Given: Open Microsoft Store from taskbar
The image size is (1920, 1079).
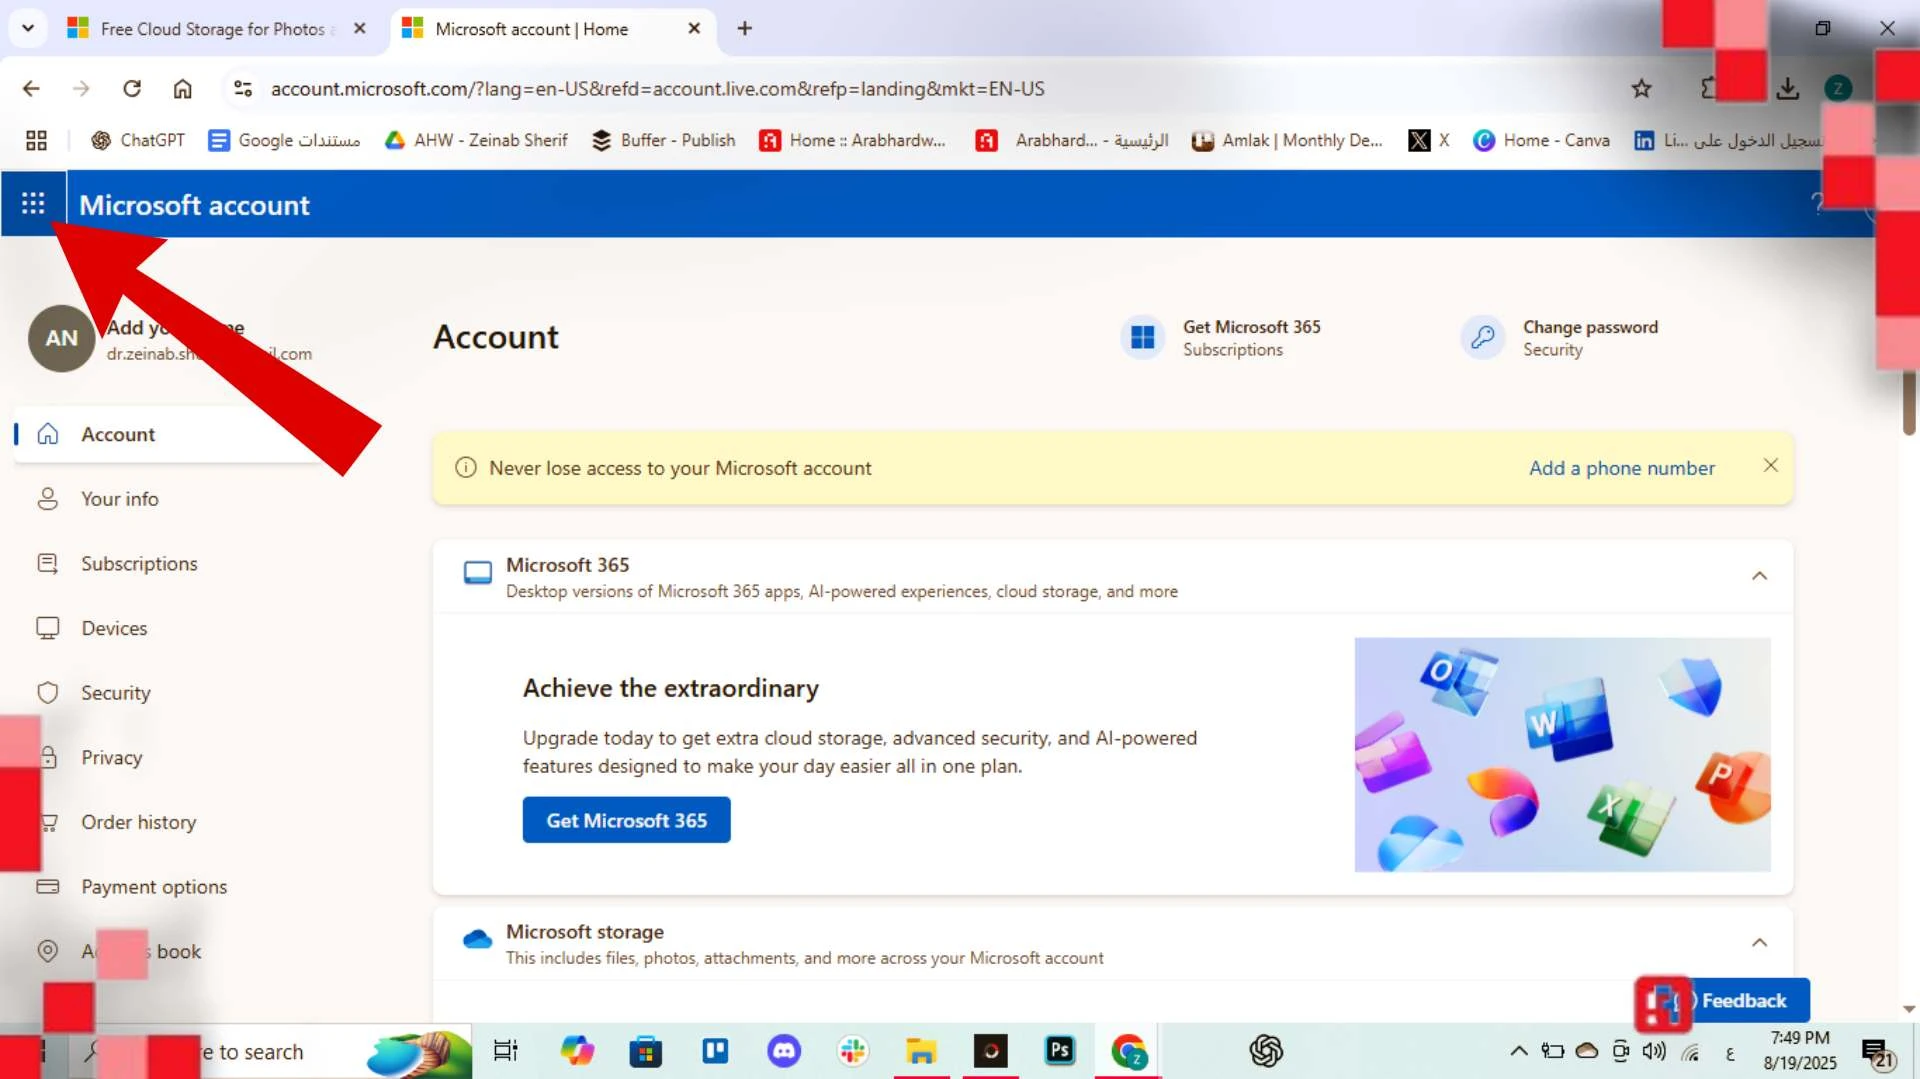Looking at the screenshot, I should click(645, 1051).
